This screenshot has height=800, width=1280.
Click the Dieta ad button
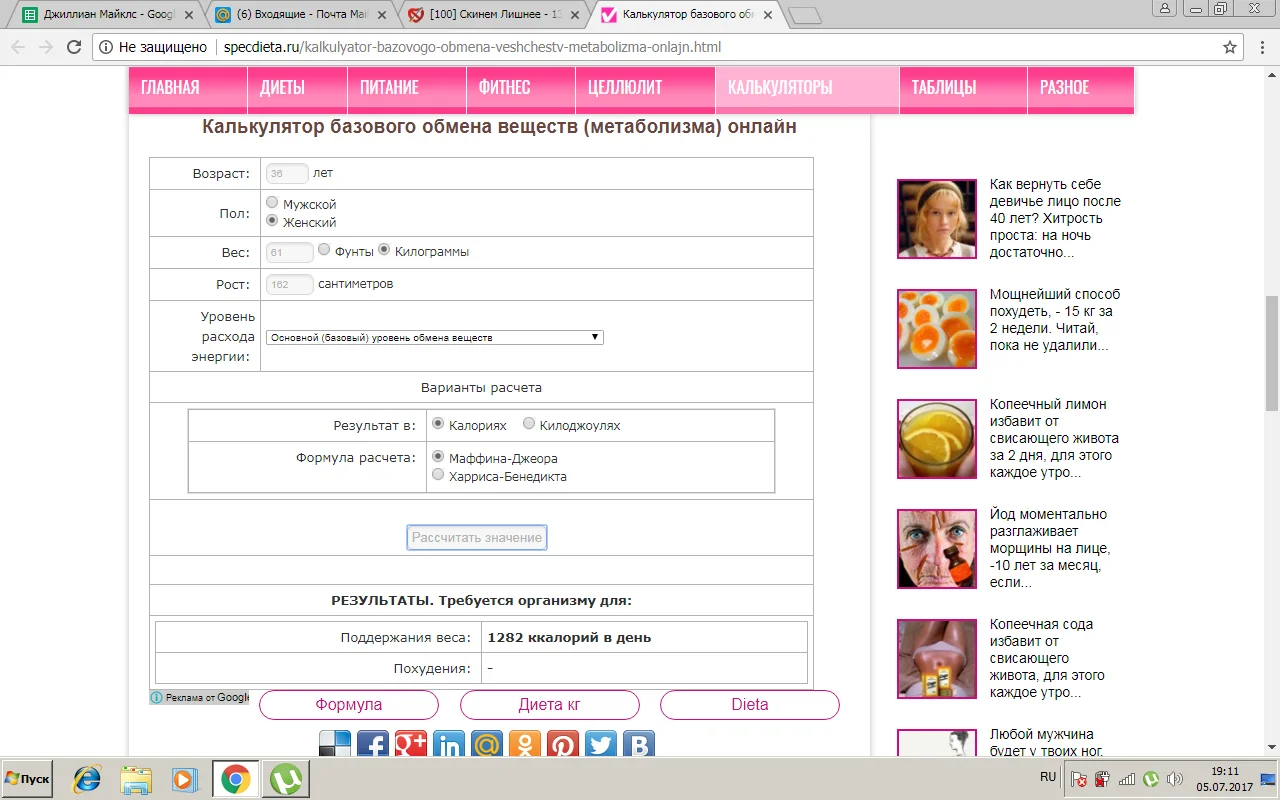click(750, 705)
